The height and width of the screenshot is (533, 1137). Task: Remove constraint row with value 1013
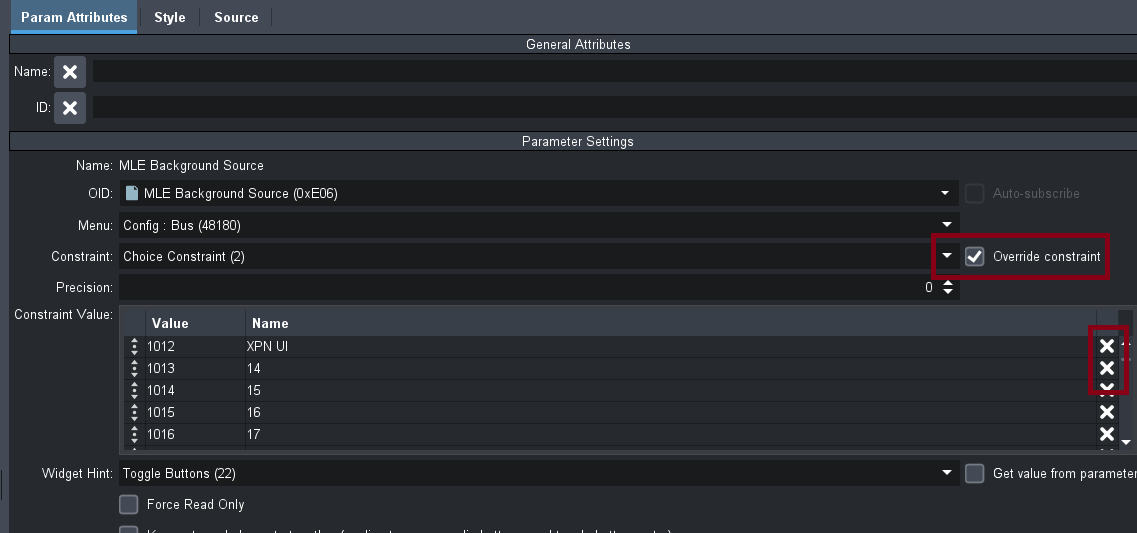1107,368
